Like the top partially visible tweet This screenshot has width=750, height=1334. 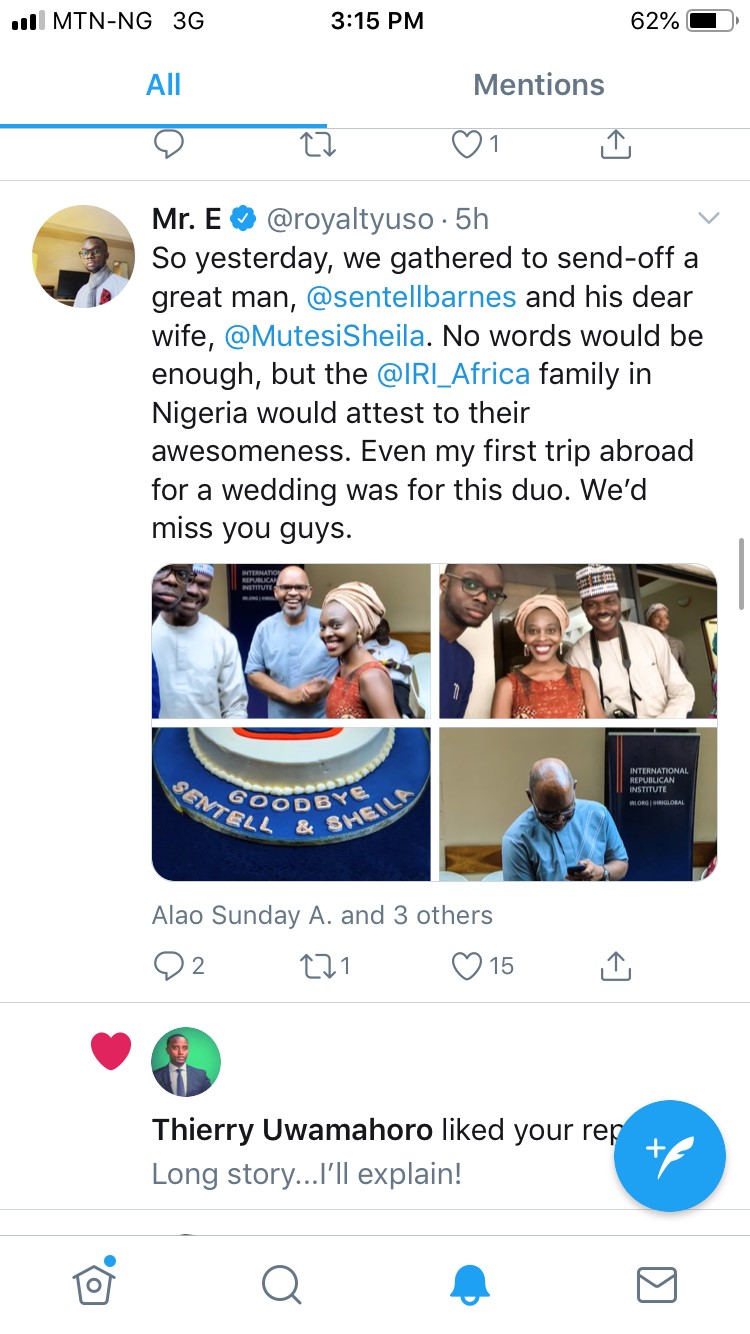pos(467,146)
